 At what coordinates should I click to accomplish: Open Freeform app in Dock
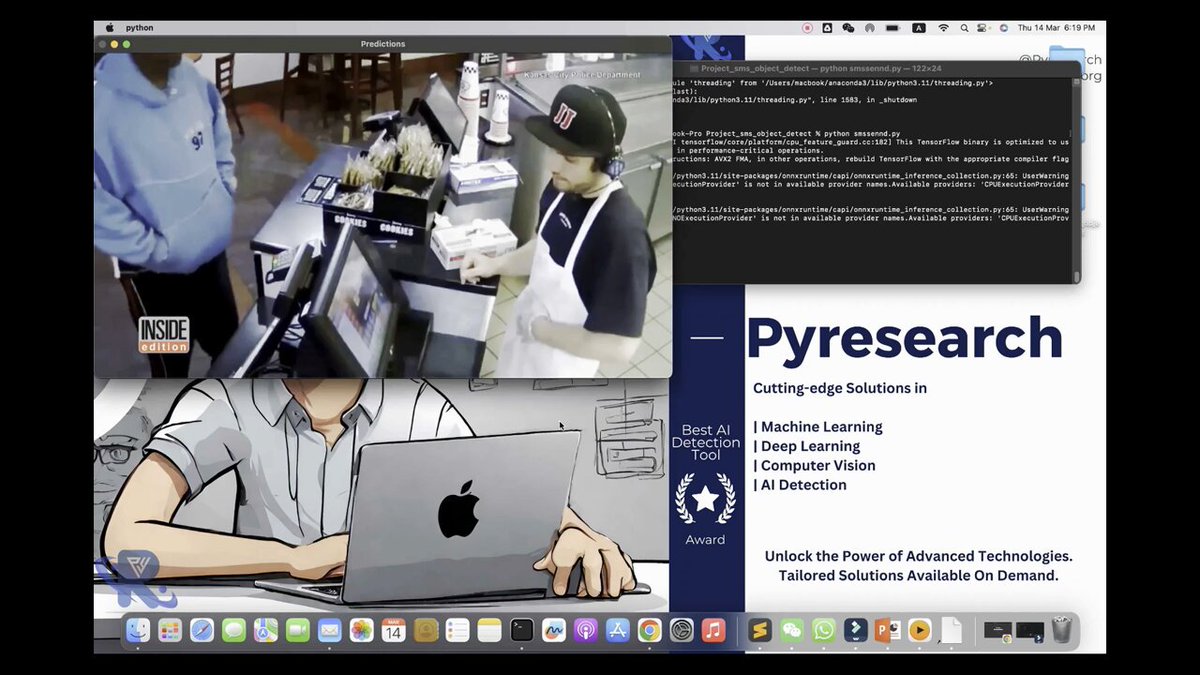click(x=553, y=630)
